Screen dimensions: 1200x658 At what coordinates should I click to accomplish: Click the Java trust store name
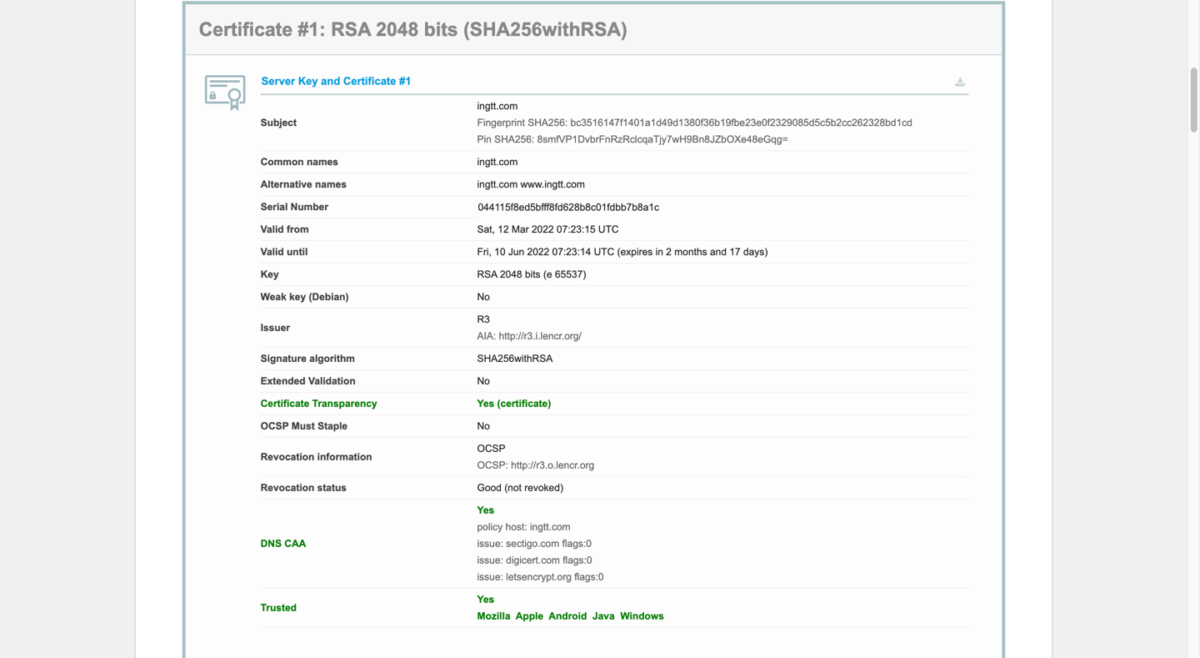[x=603, y=616]
